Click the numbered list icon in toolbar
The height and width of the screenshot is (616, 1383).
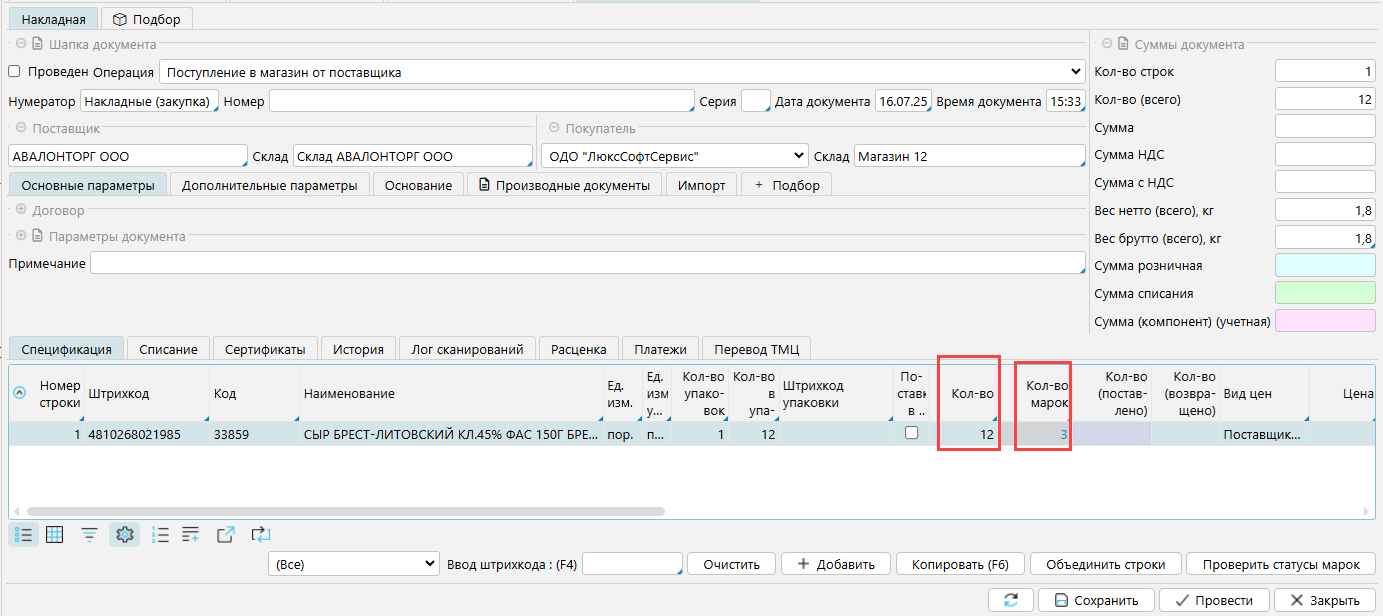tap(160, 535)
